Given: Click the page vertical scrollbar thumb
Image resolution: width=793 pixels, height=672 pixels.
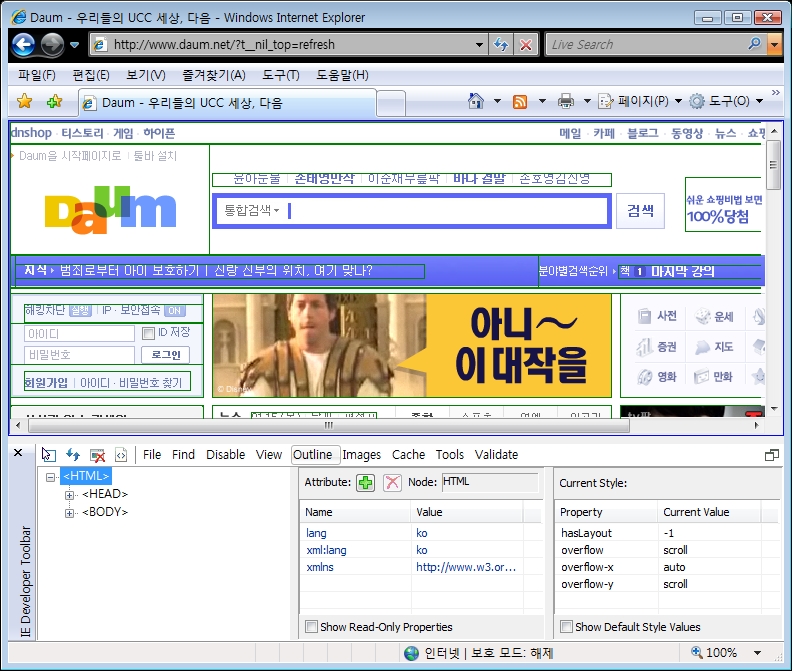Looking at the screenshot, I should [773, 165].
